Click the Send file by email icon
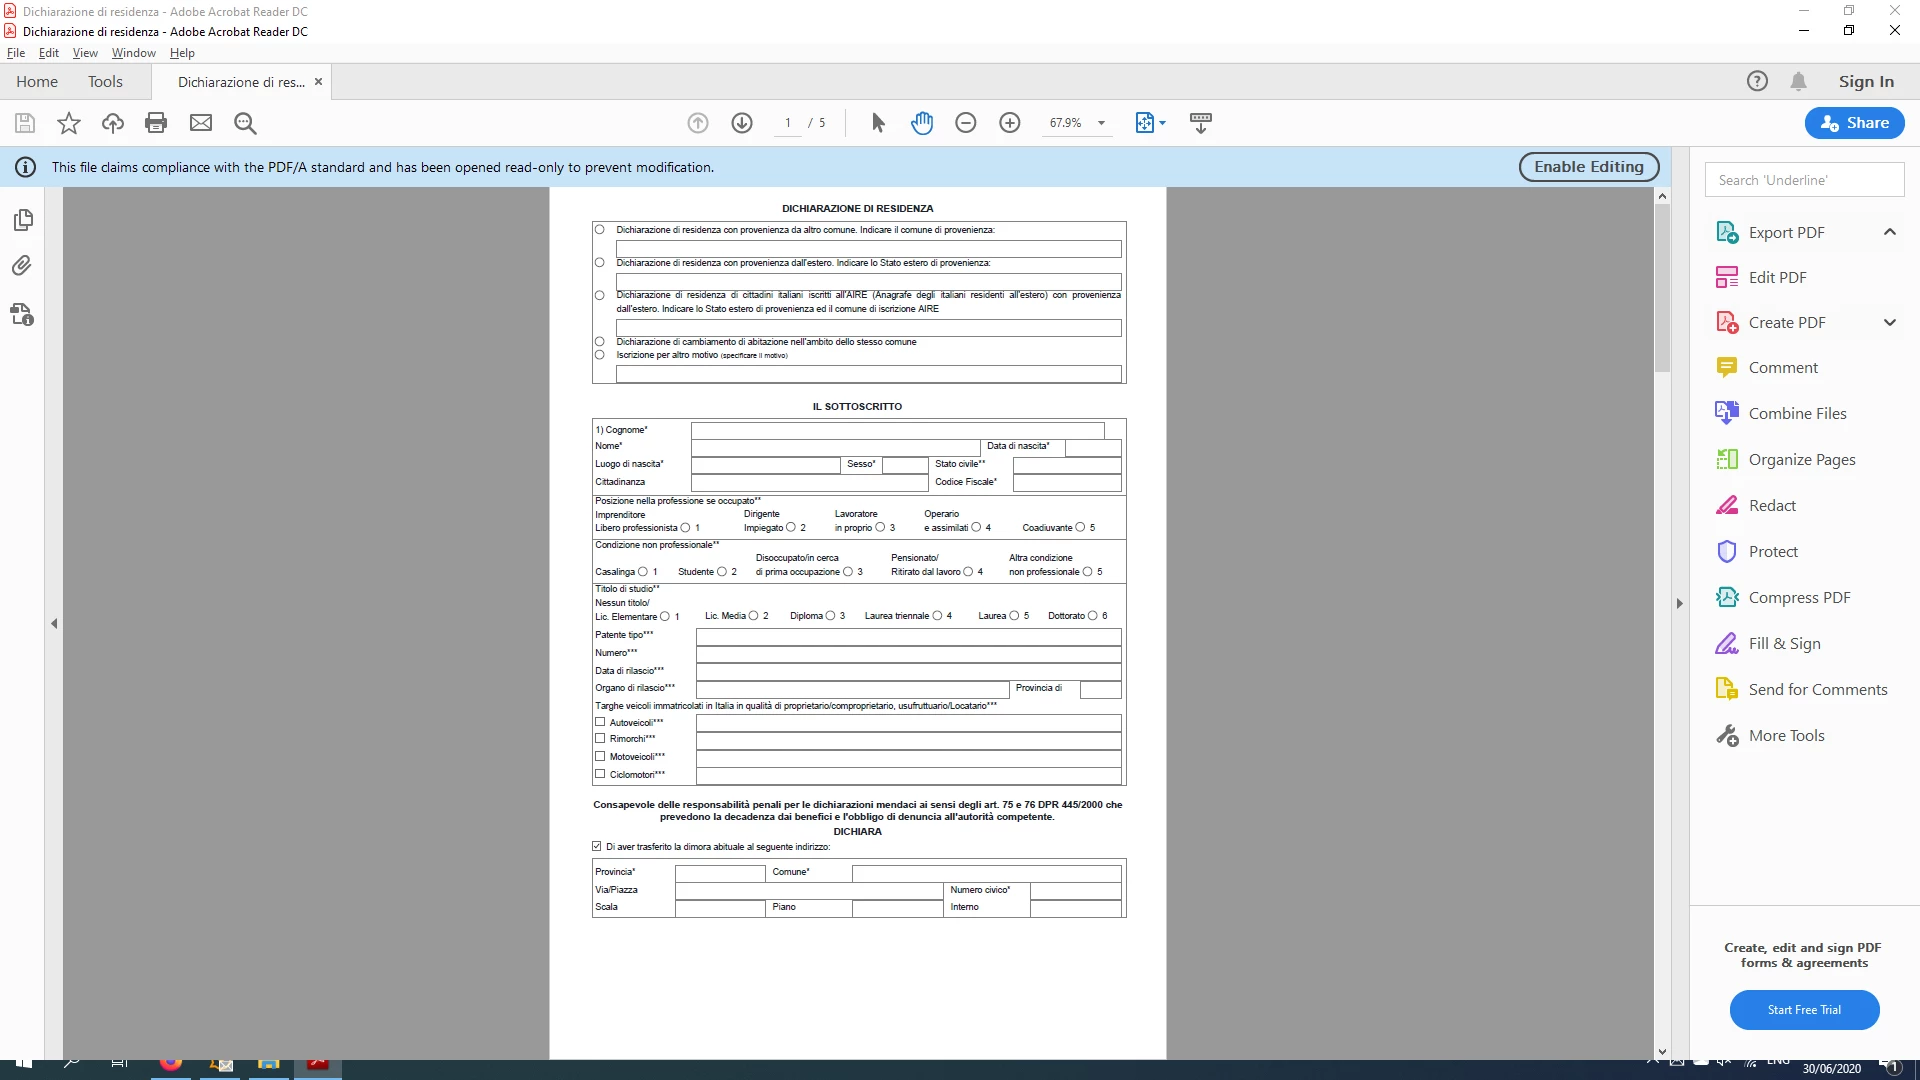This screenshot has height=1080, width=1920. pos(201,123)
